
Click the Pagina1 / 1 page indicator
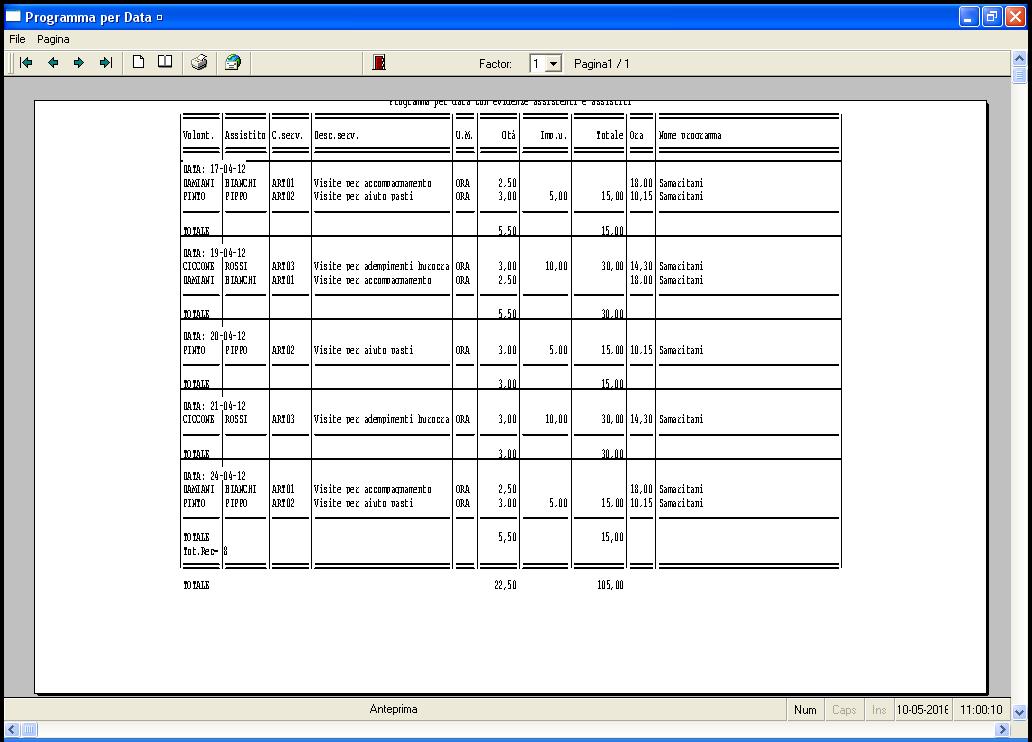602,64
